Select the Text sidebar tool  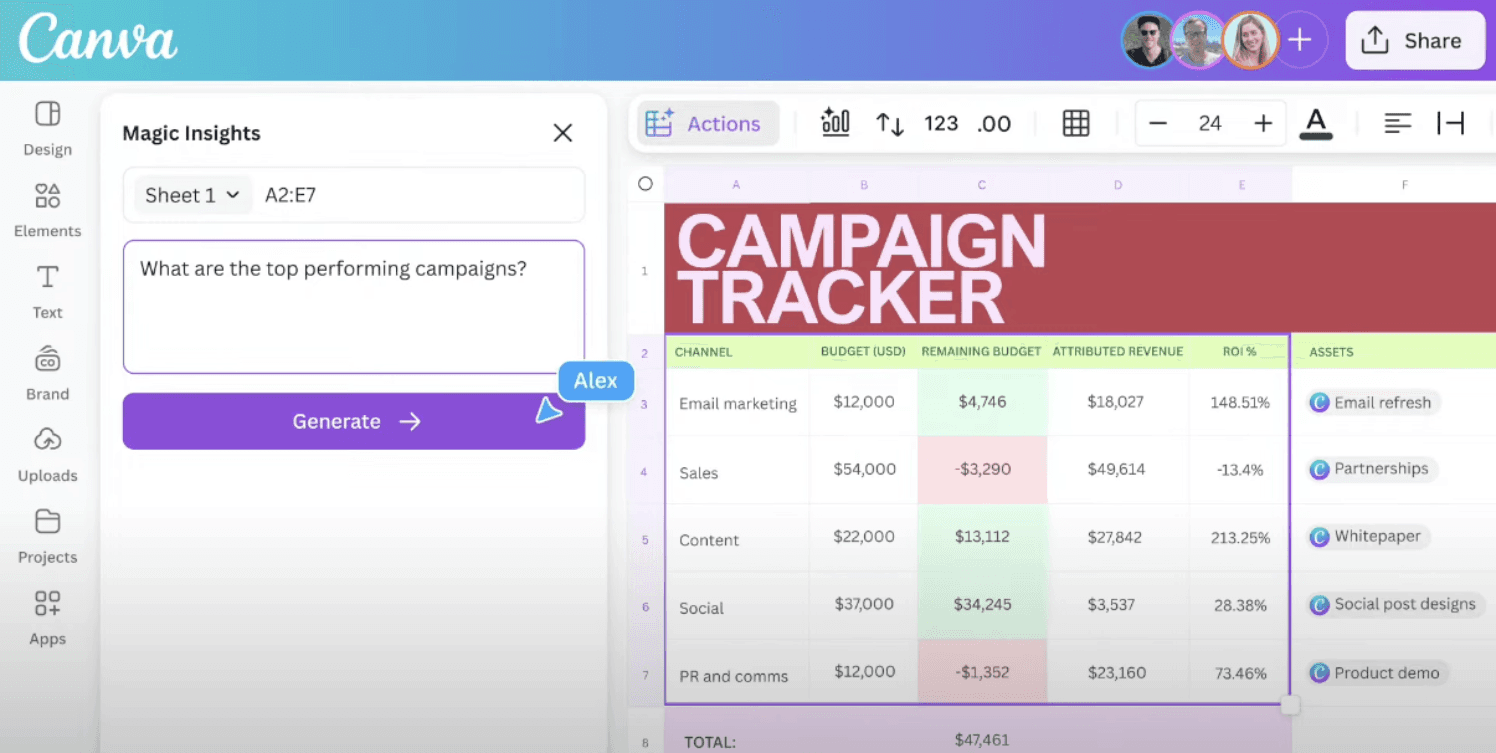coord(47,292)
